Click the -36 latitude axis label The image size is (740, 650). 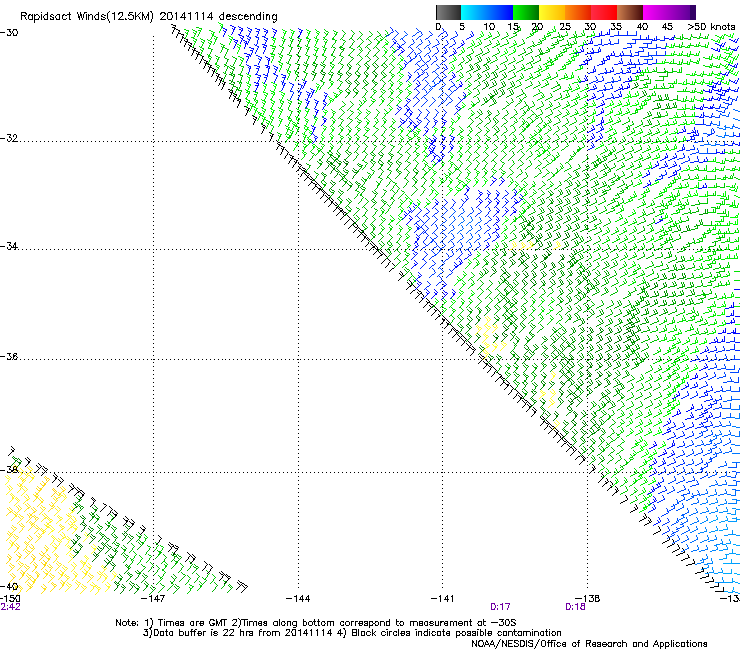click(x=9, y=356)
